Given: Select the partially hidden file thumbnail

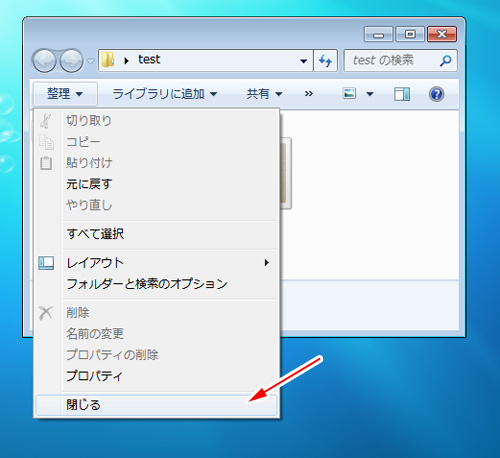Looking at the screenshot, I should (286, 173).
